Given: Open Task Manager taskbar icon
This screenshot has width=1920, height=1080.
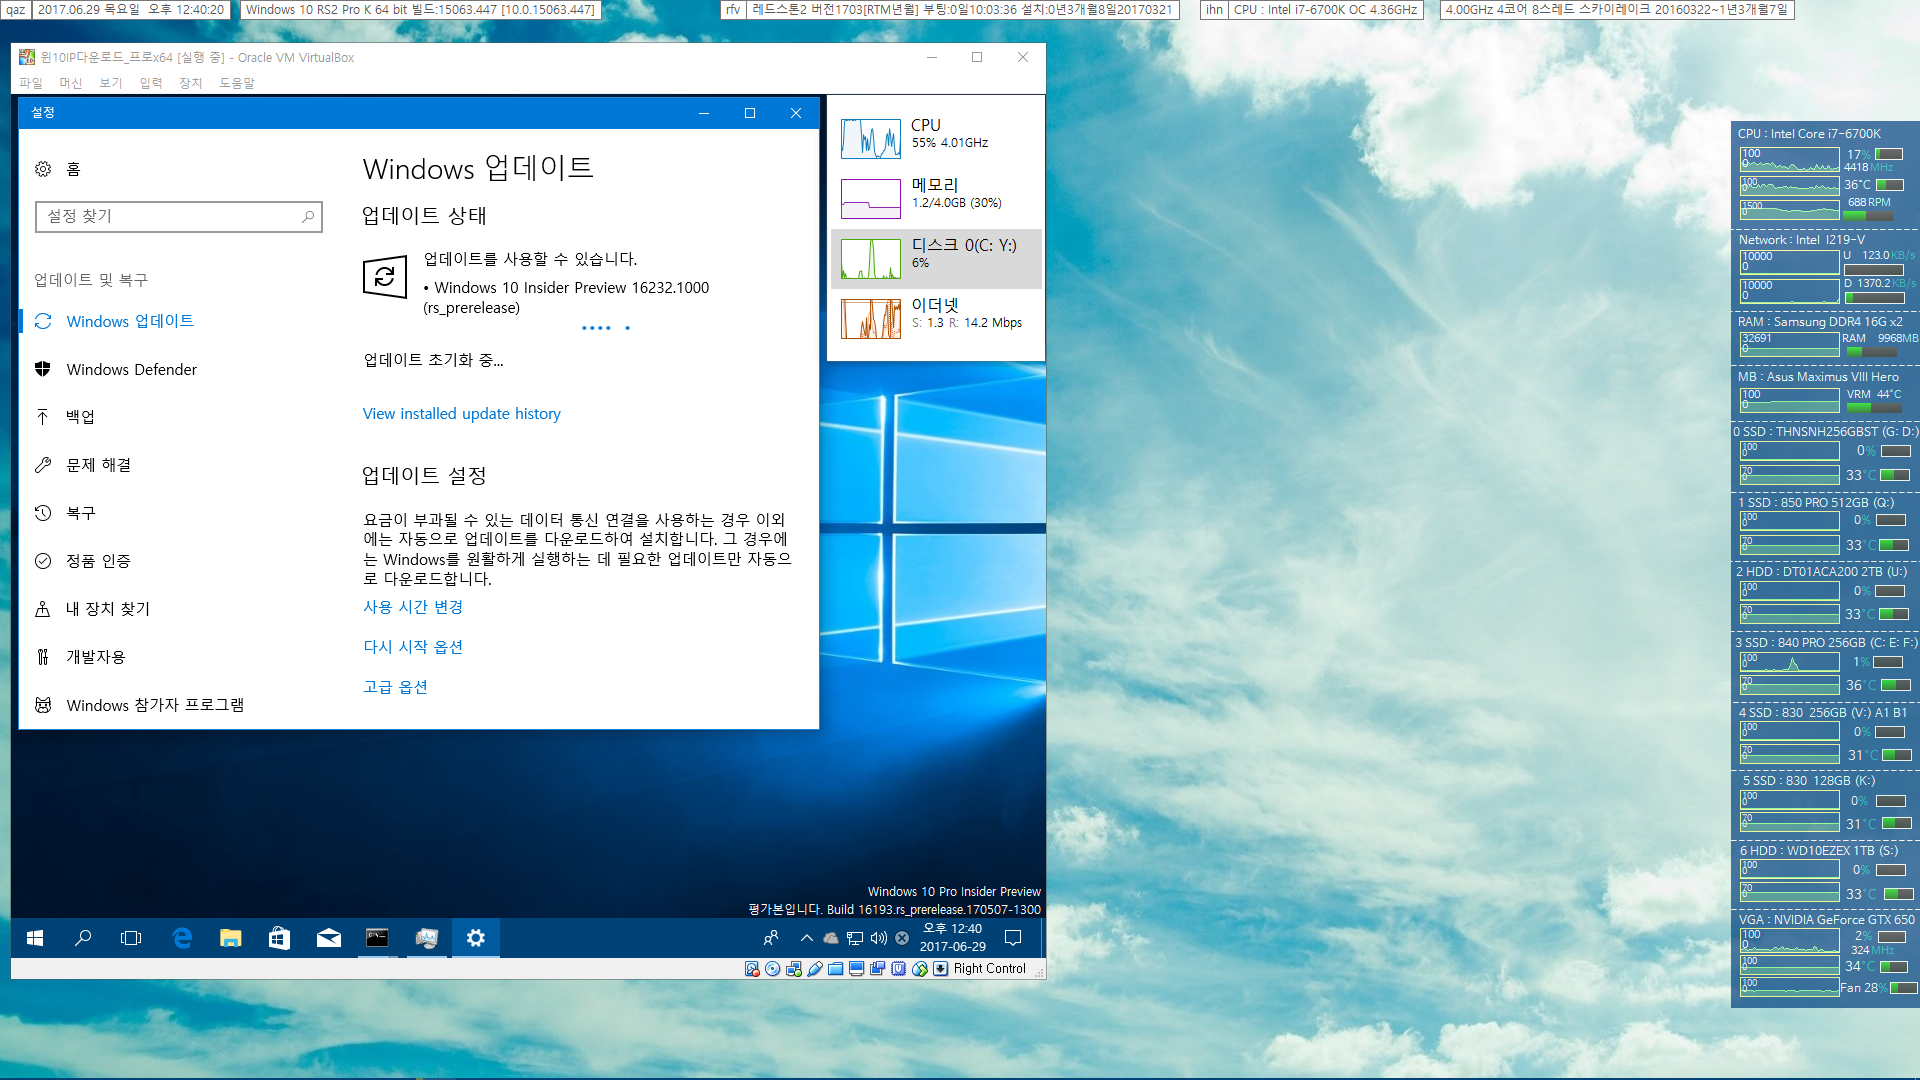Looking at the screenshot, I should point(427,938).
